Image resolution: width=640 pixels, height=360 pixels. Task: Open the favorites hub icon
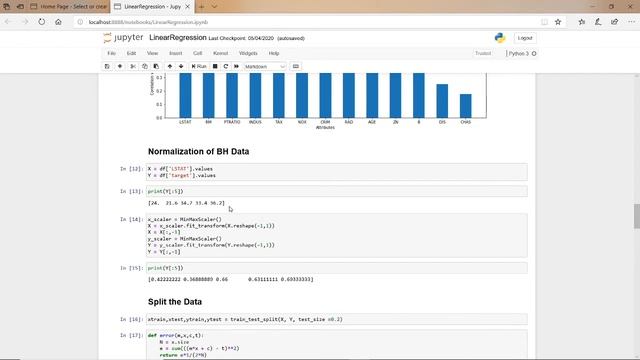[x=582, y=22]
